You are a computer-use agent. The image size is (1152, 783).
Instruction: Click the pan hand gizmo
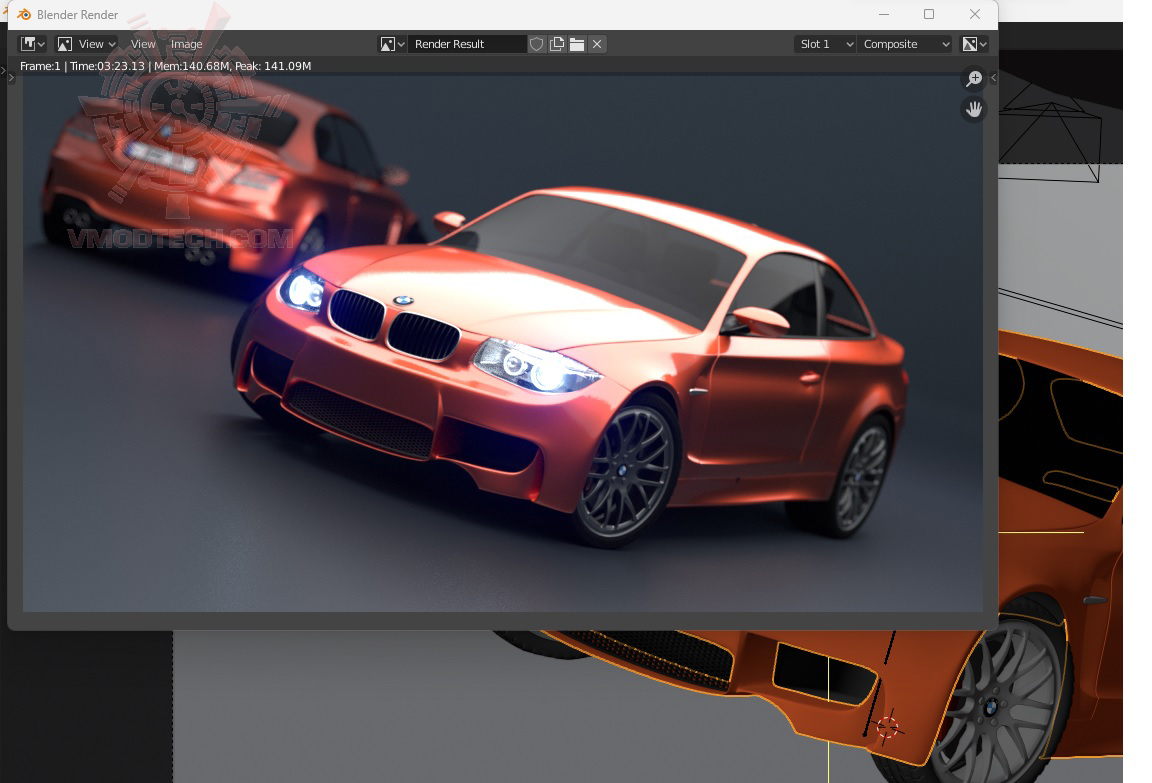(974, 109)
